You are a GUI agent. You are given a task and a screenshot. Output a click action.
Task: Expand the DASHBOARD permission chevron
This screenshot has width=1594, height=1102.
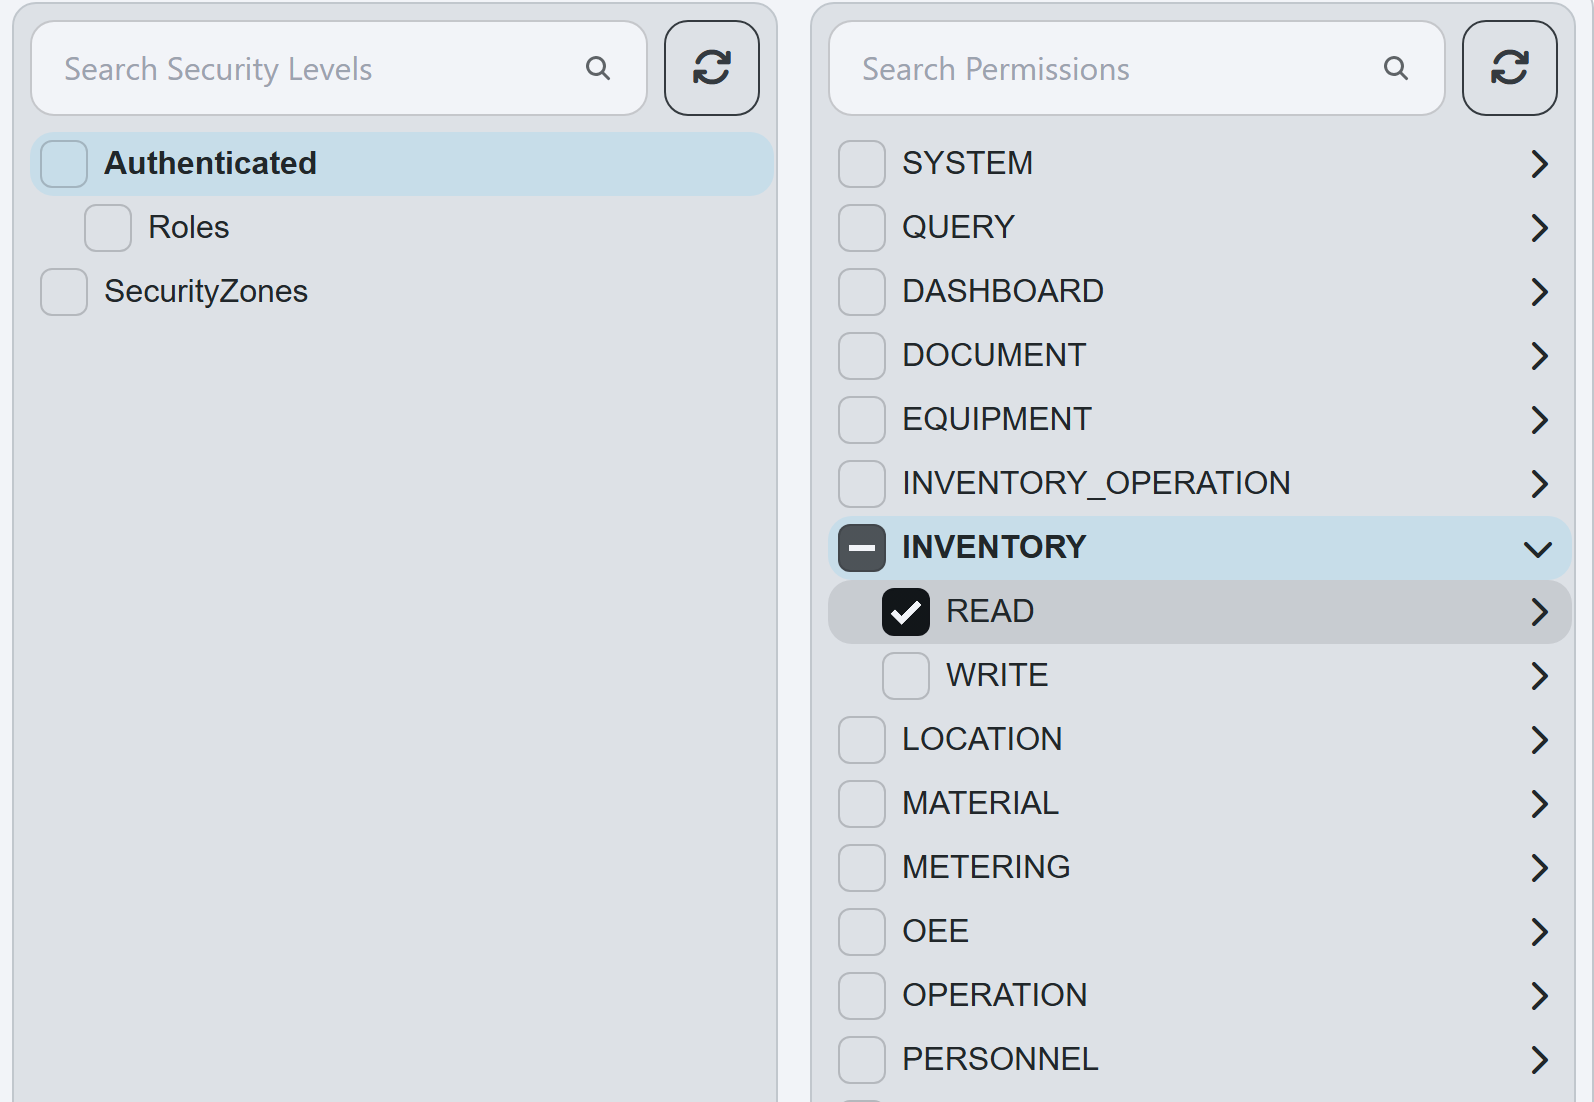click(1539, 292)
